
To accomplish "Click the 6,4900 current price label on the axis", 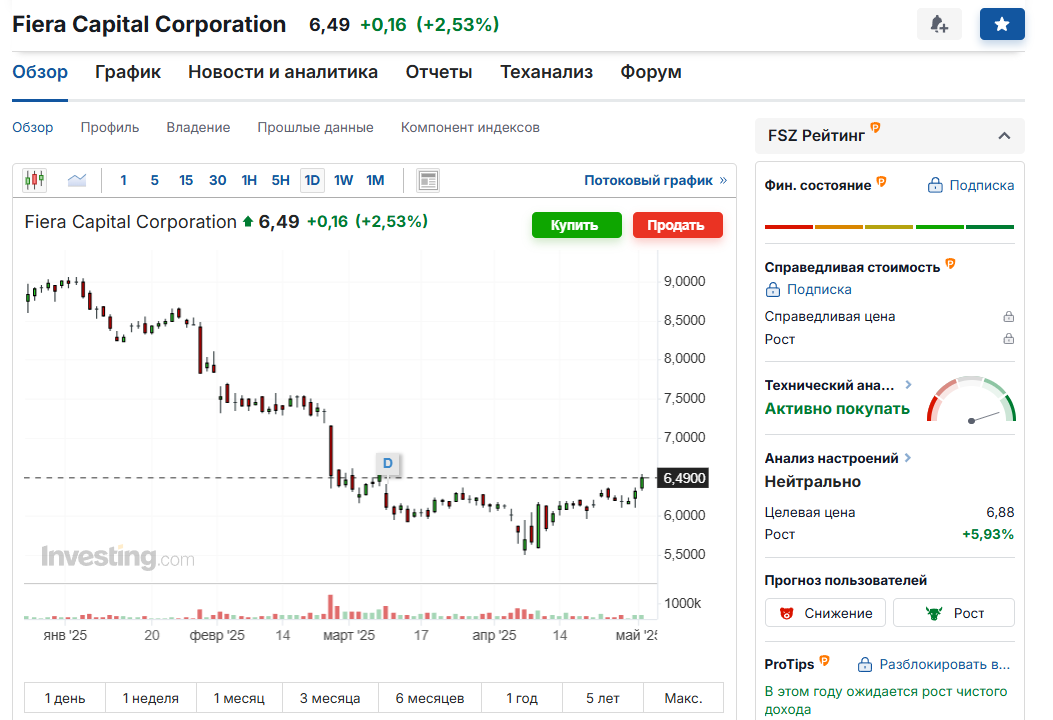I will coord(683,478).
